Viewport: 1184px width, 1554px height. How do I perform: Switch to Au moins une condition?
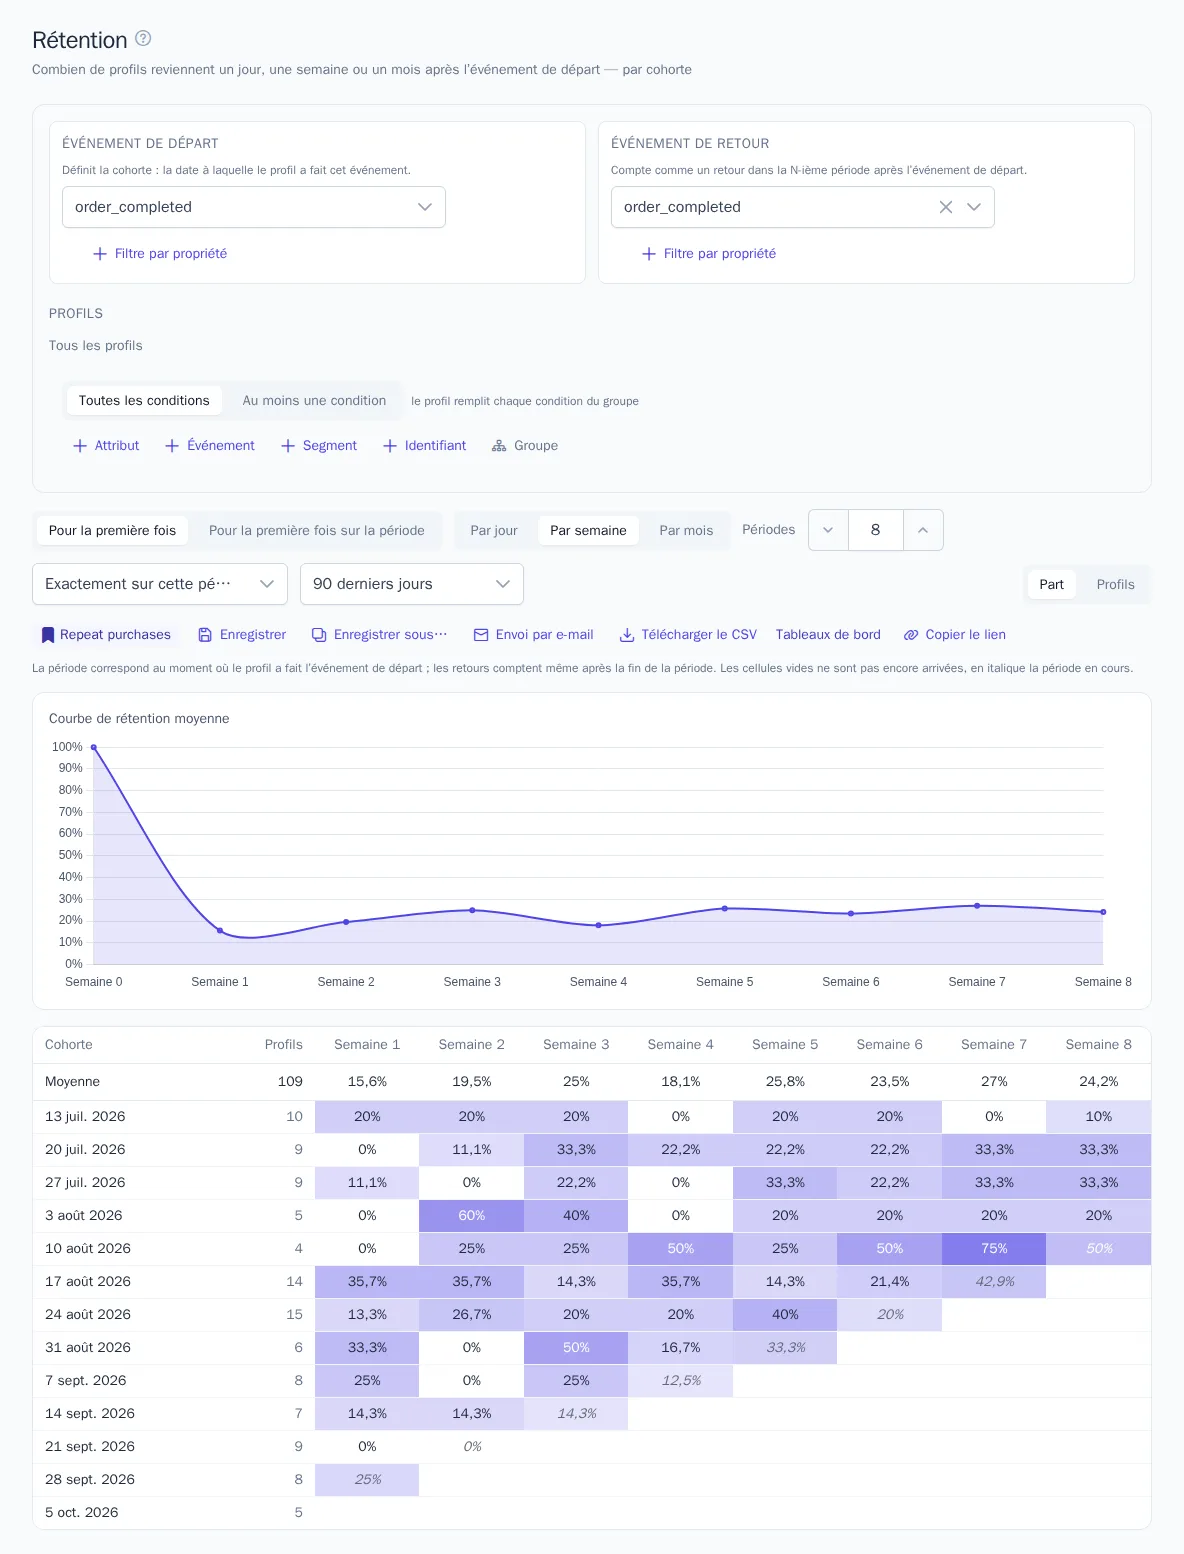[x=314, y=401]
